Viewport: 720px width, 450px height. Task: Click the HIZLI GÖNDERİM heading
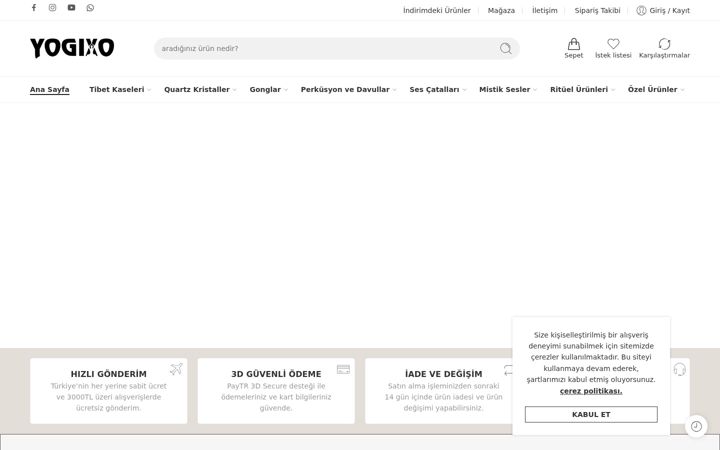pyautogui.click(x=109, y=374)
